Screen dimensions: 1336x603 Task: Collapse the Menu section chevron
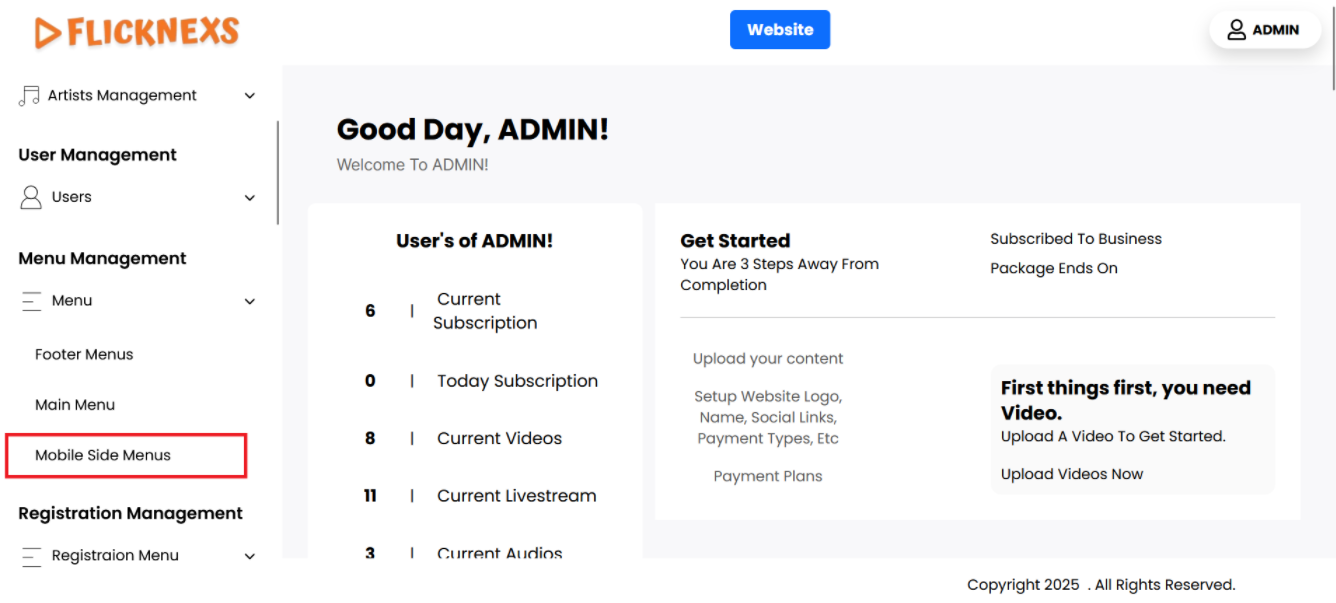(x=250, y=301)
